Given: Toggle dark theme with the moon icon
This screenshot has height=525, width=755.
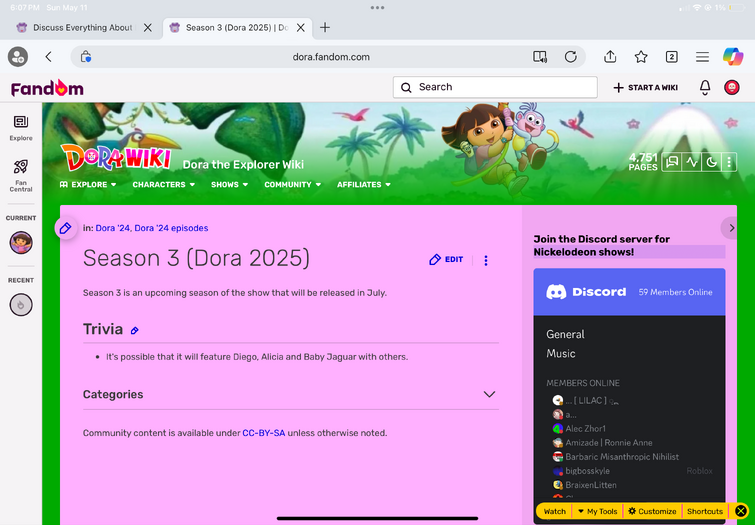Looking at the screenshot, I should tap(712, 162).
